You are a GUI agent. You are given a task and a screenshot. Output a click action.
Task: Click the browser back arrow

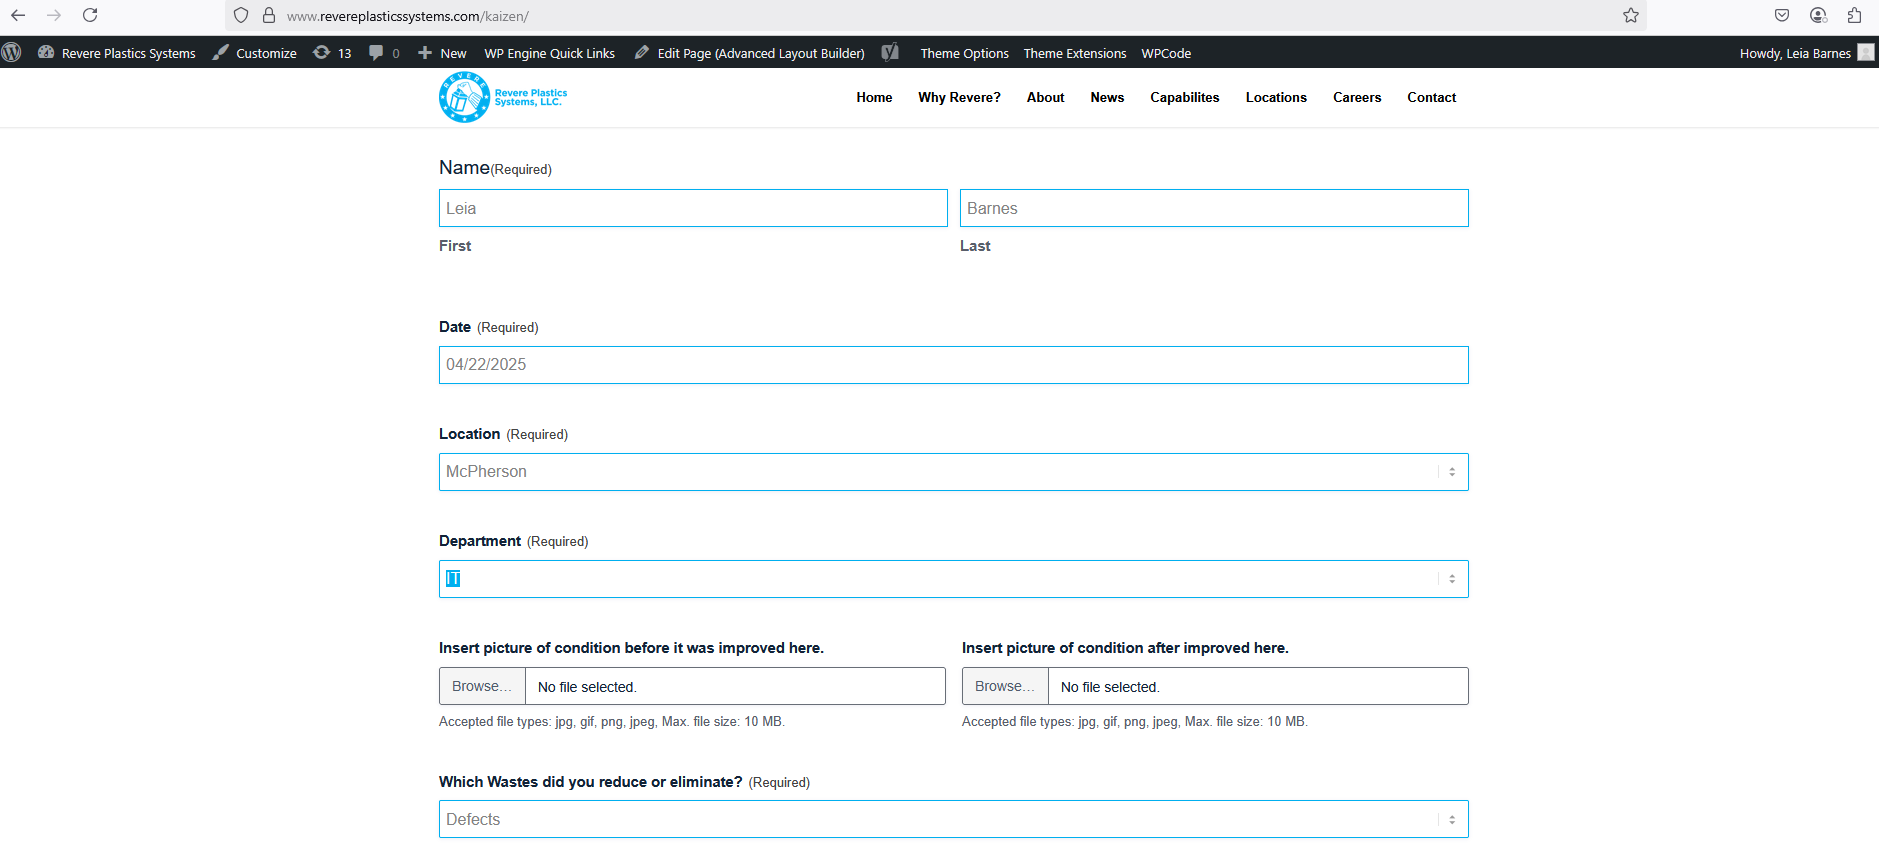(18, 15)
